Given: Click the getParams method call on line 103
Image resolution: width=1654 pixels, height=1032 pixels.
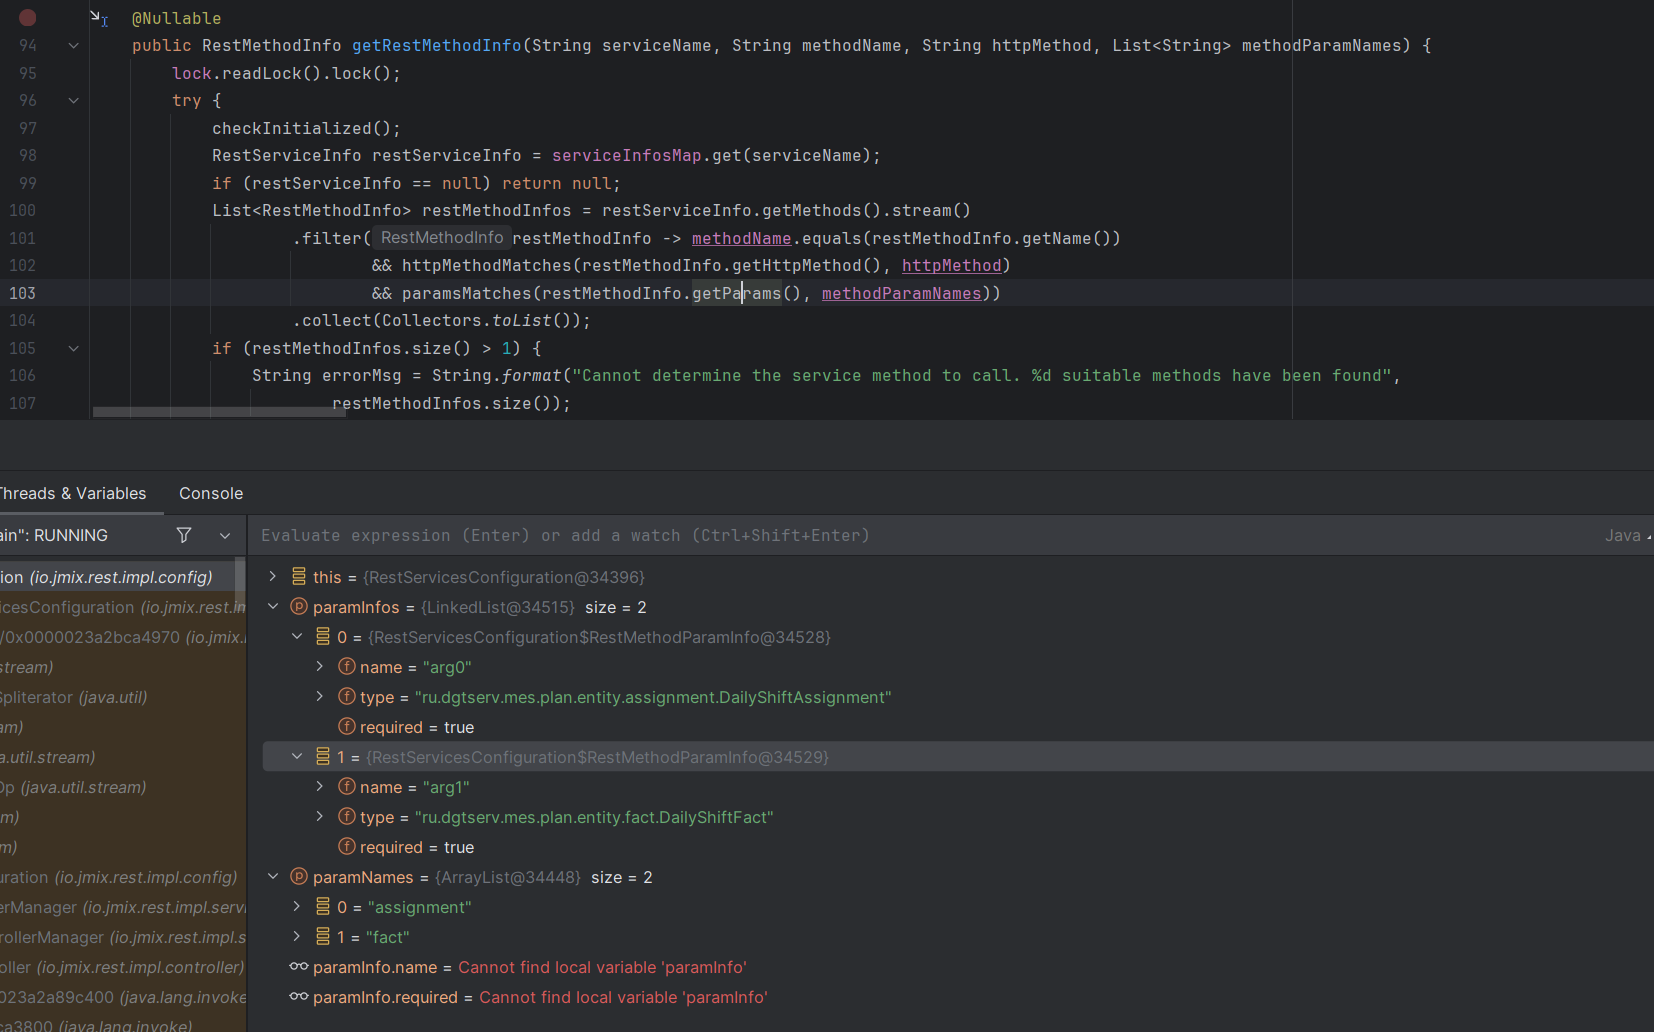Looking at the screenshot, I should 736,293.
